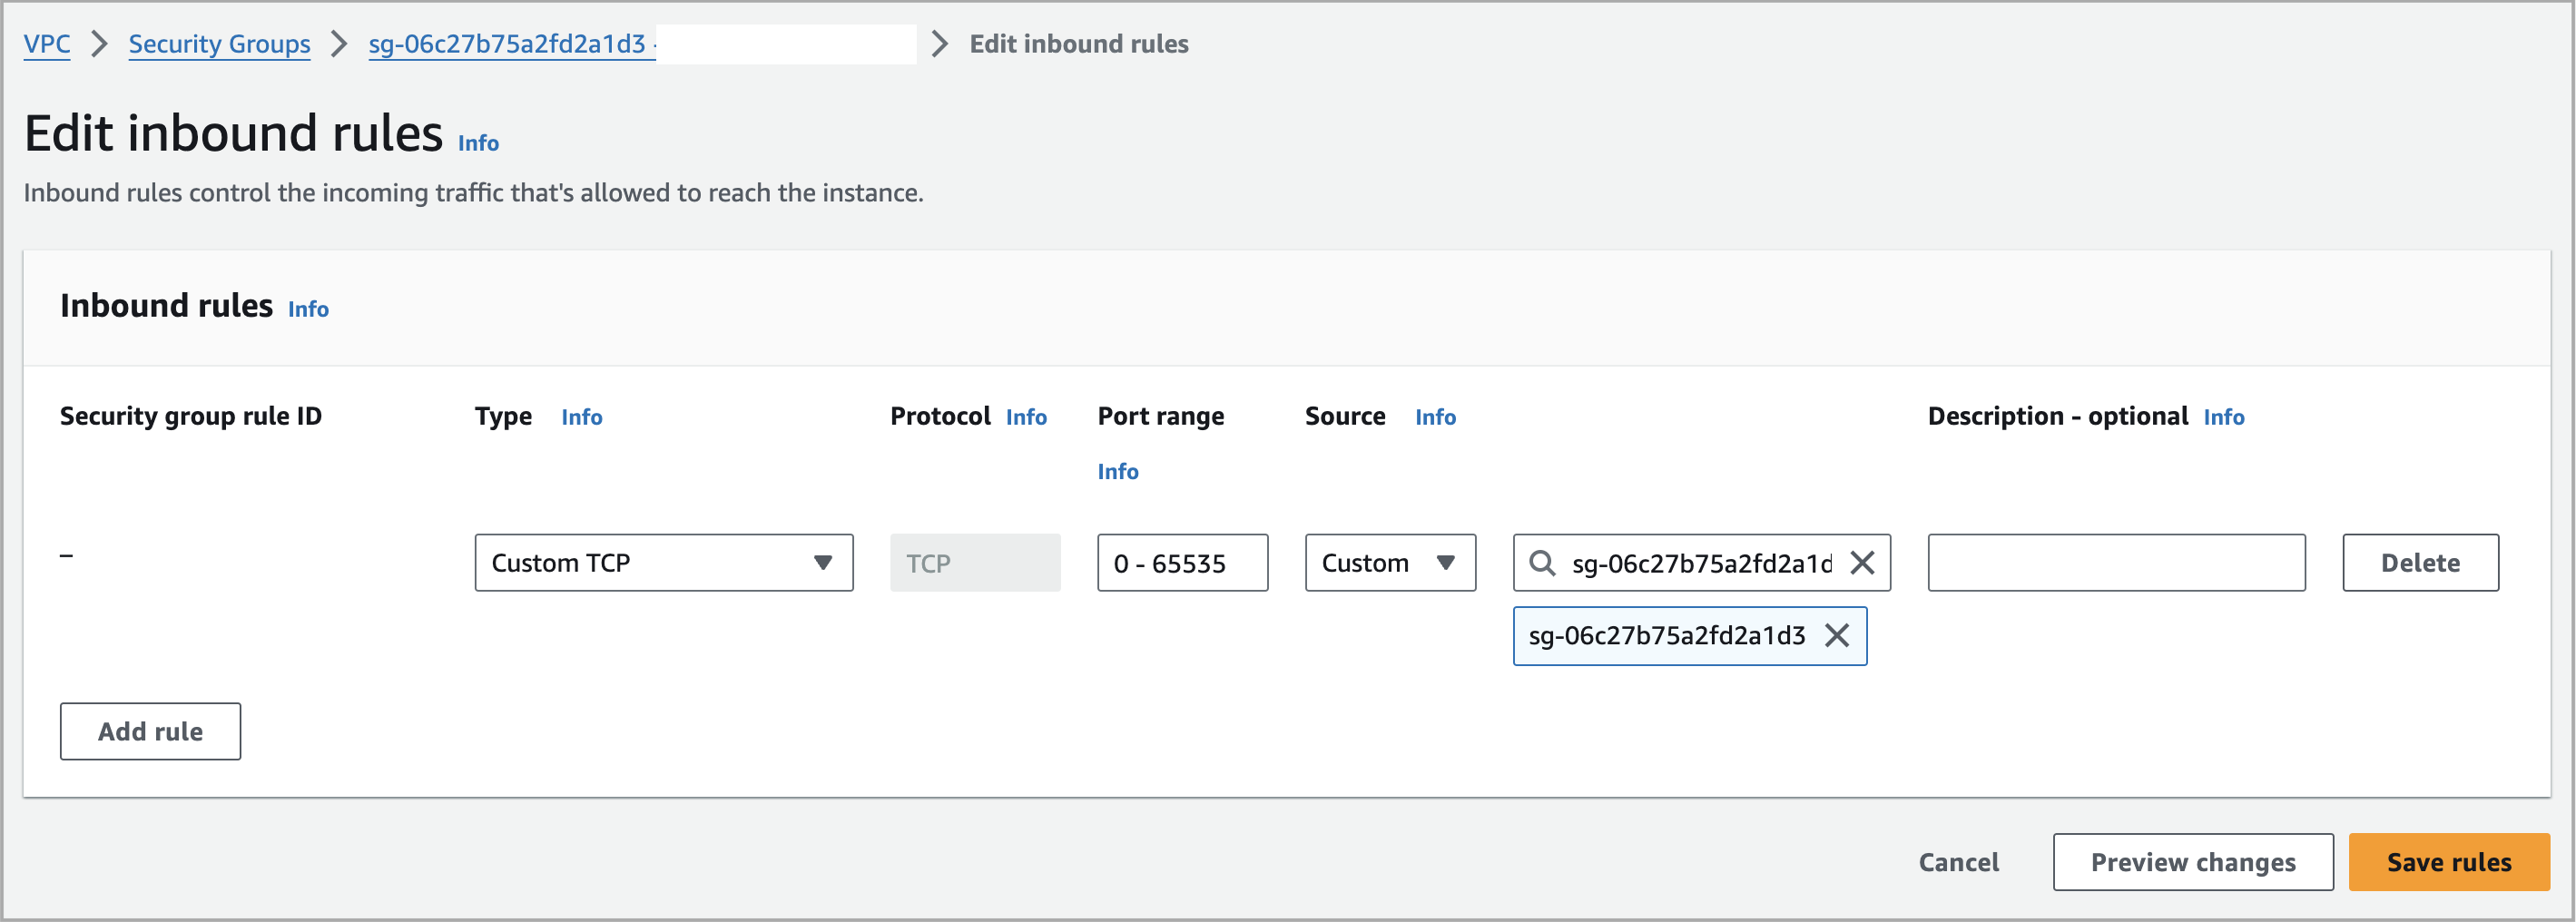The image size is (2576, 922).
Task: Click Info link next to Type column
Action: click(x=581, y=417)
